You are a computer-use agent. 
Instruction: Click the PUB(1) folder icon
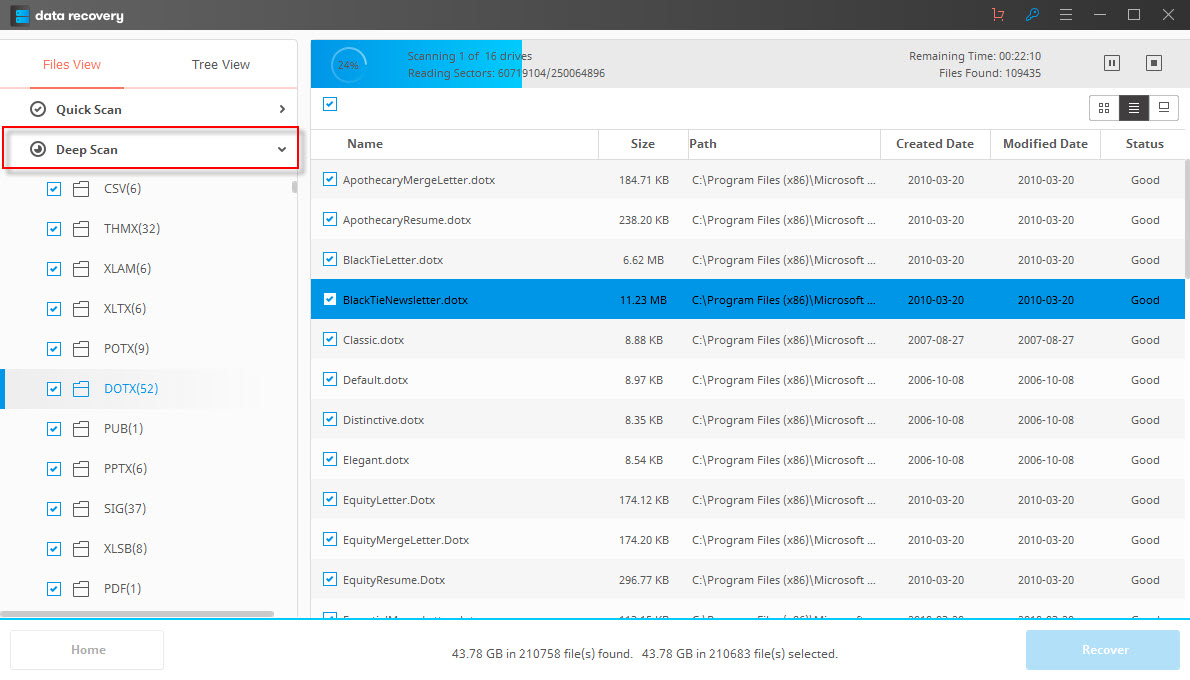point(81,429)
